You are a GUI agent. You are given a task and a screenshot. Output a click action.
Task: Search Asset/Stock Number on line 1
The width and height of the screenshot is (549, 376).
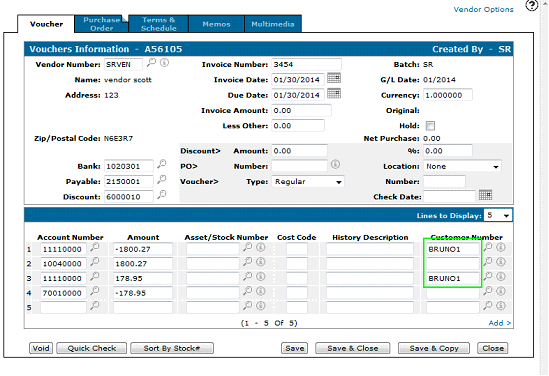pos(248,247)
